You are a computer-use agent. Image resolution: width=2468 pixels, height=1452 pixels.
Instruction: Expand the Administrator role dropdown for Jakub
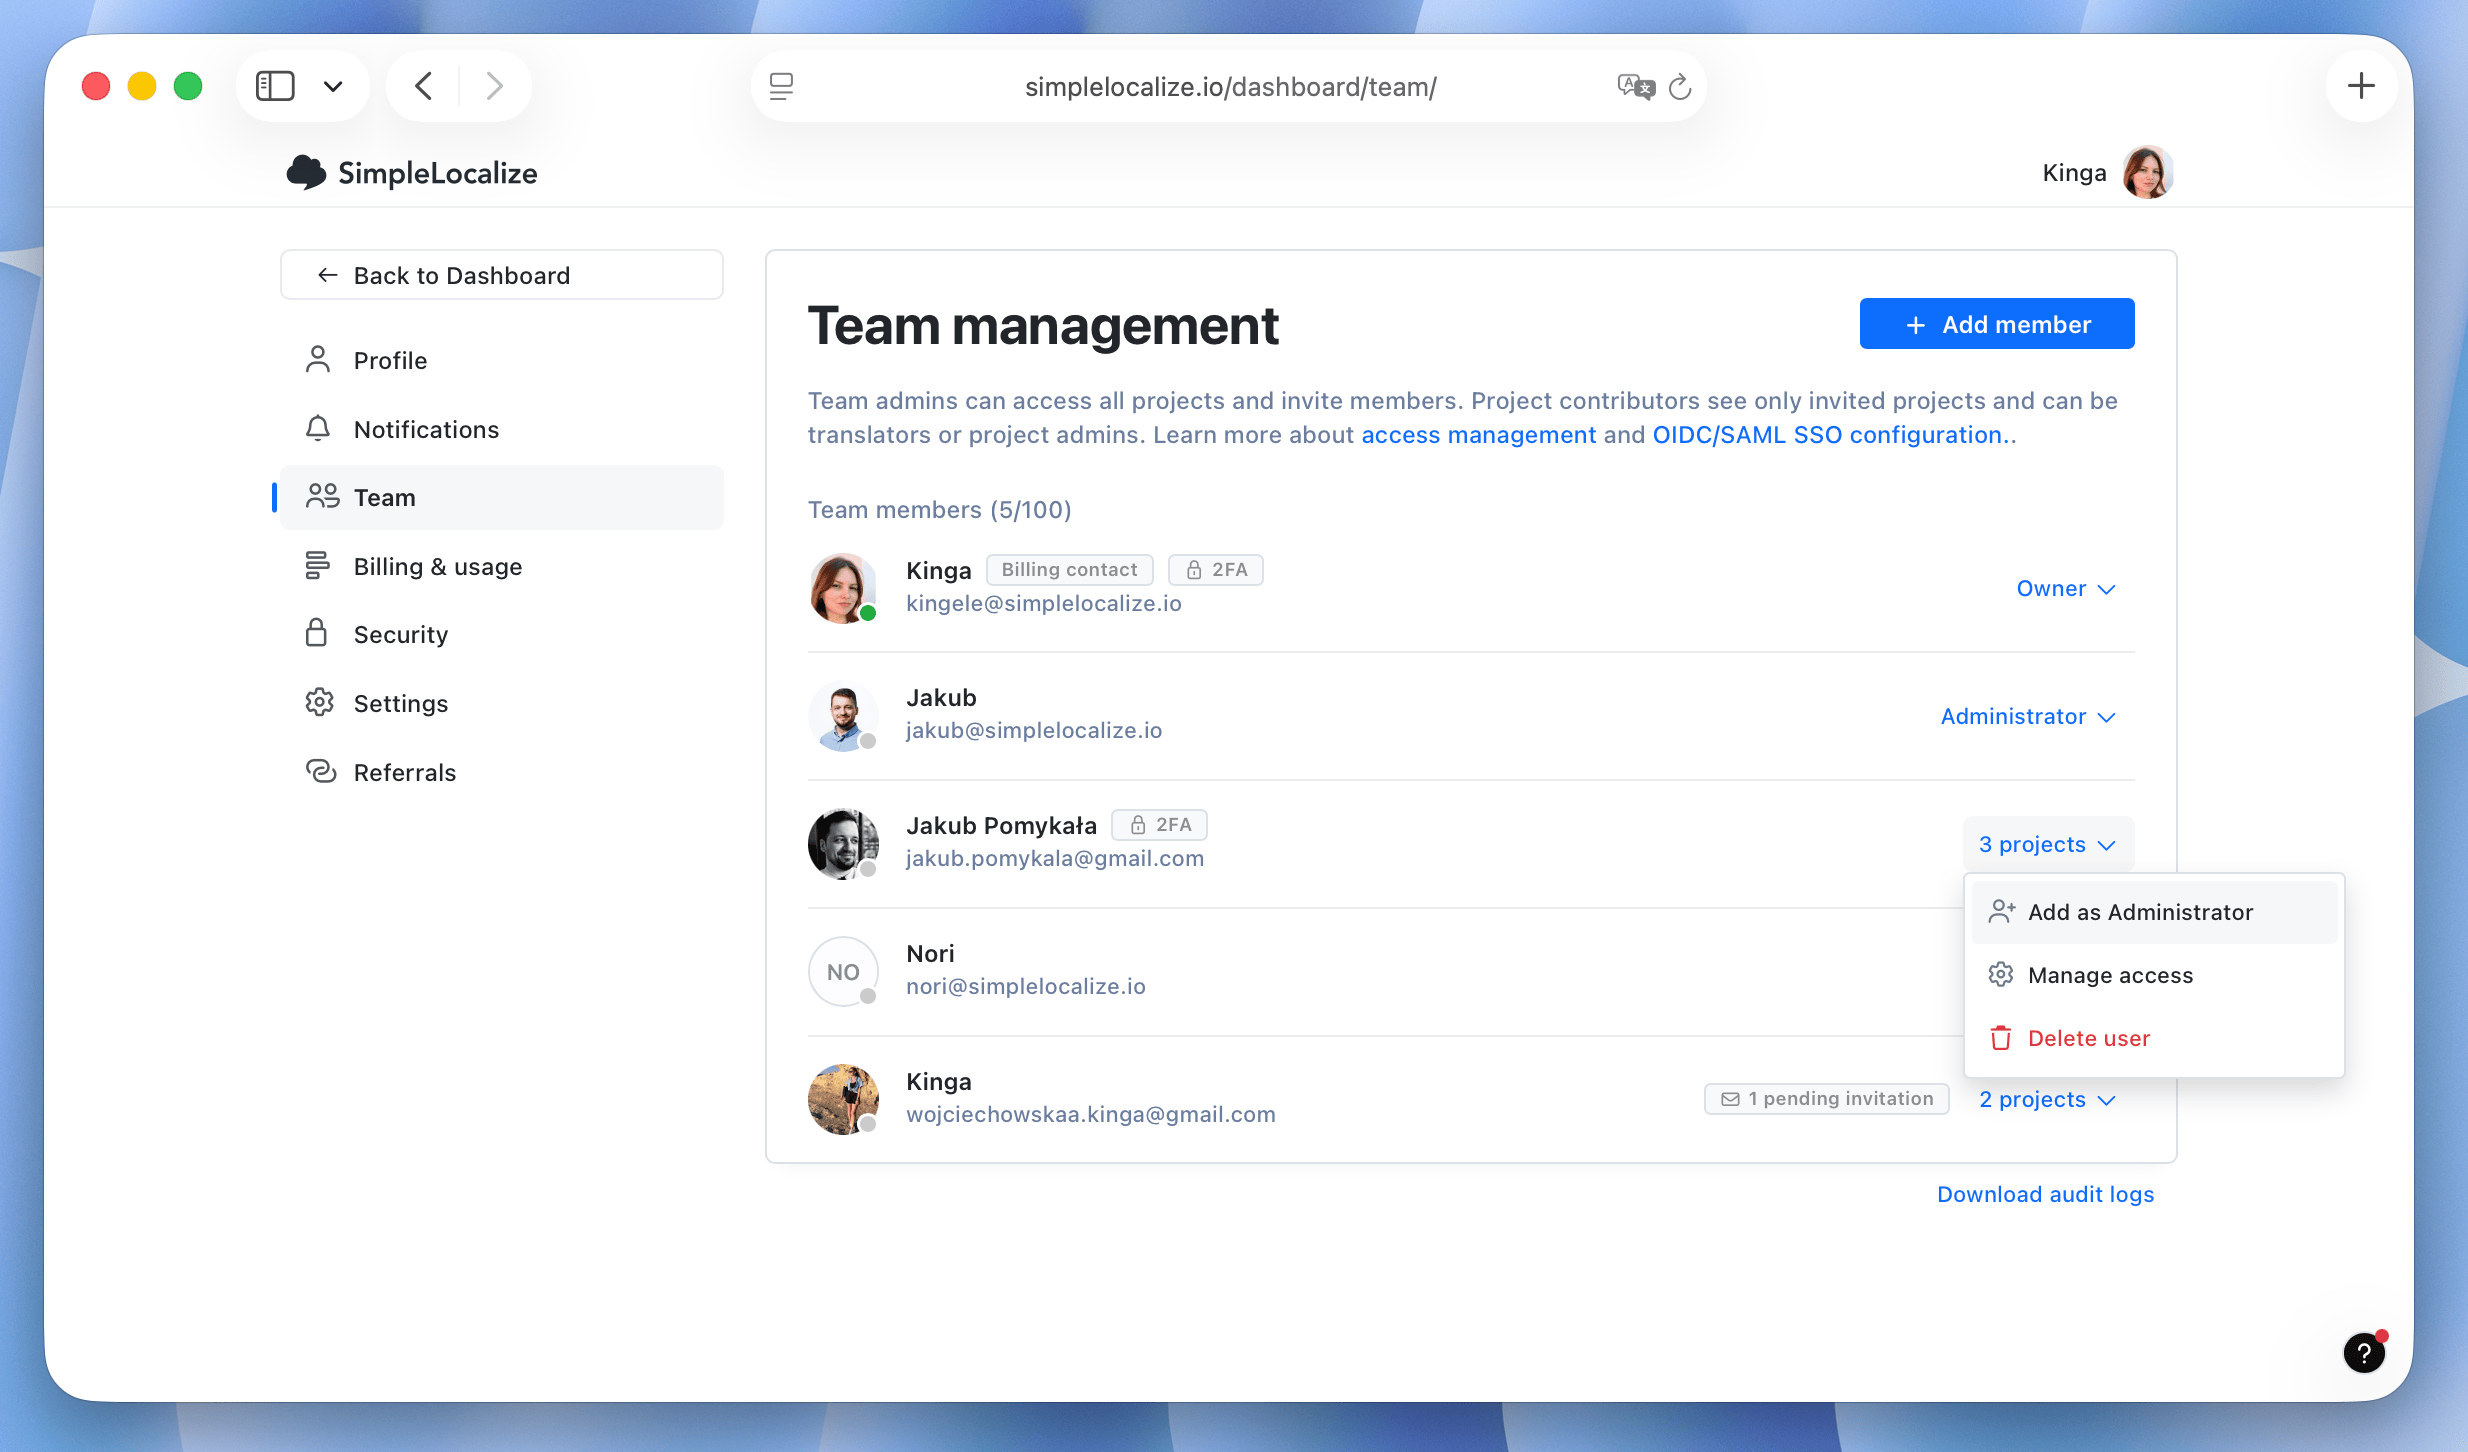[x=2028, y=717]
